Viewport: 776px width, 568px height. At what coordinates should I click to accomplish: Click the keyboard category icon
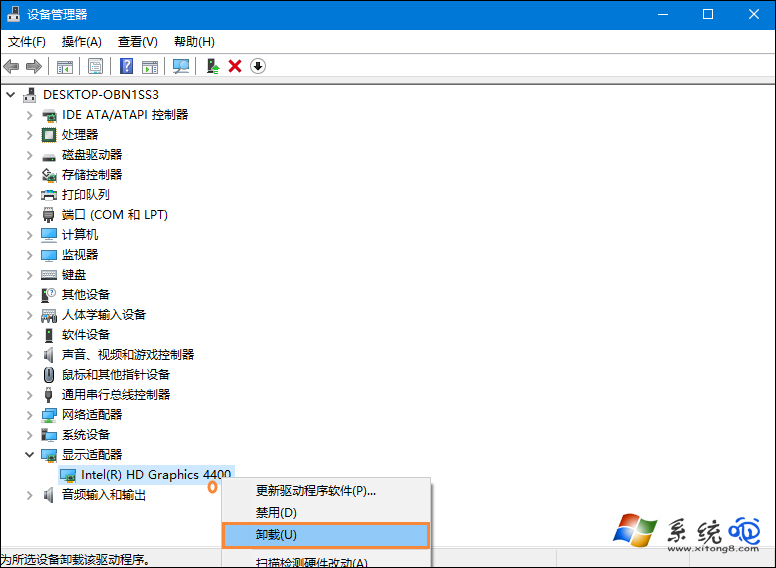(49, 275)
